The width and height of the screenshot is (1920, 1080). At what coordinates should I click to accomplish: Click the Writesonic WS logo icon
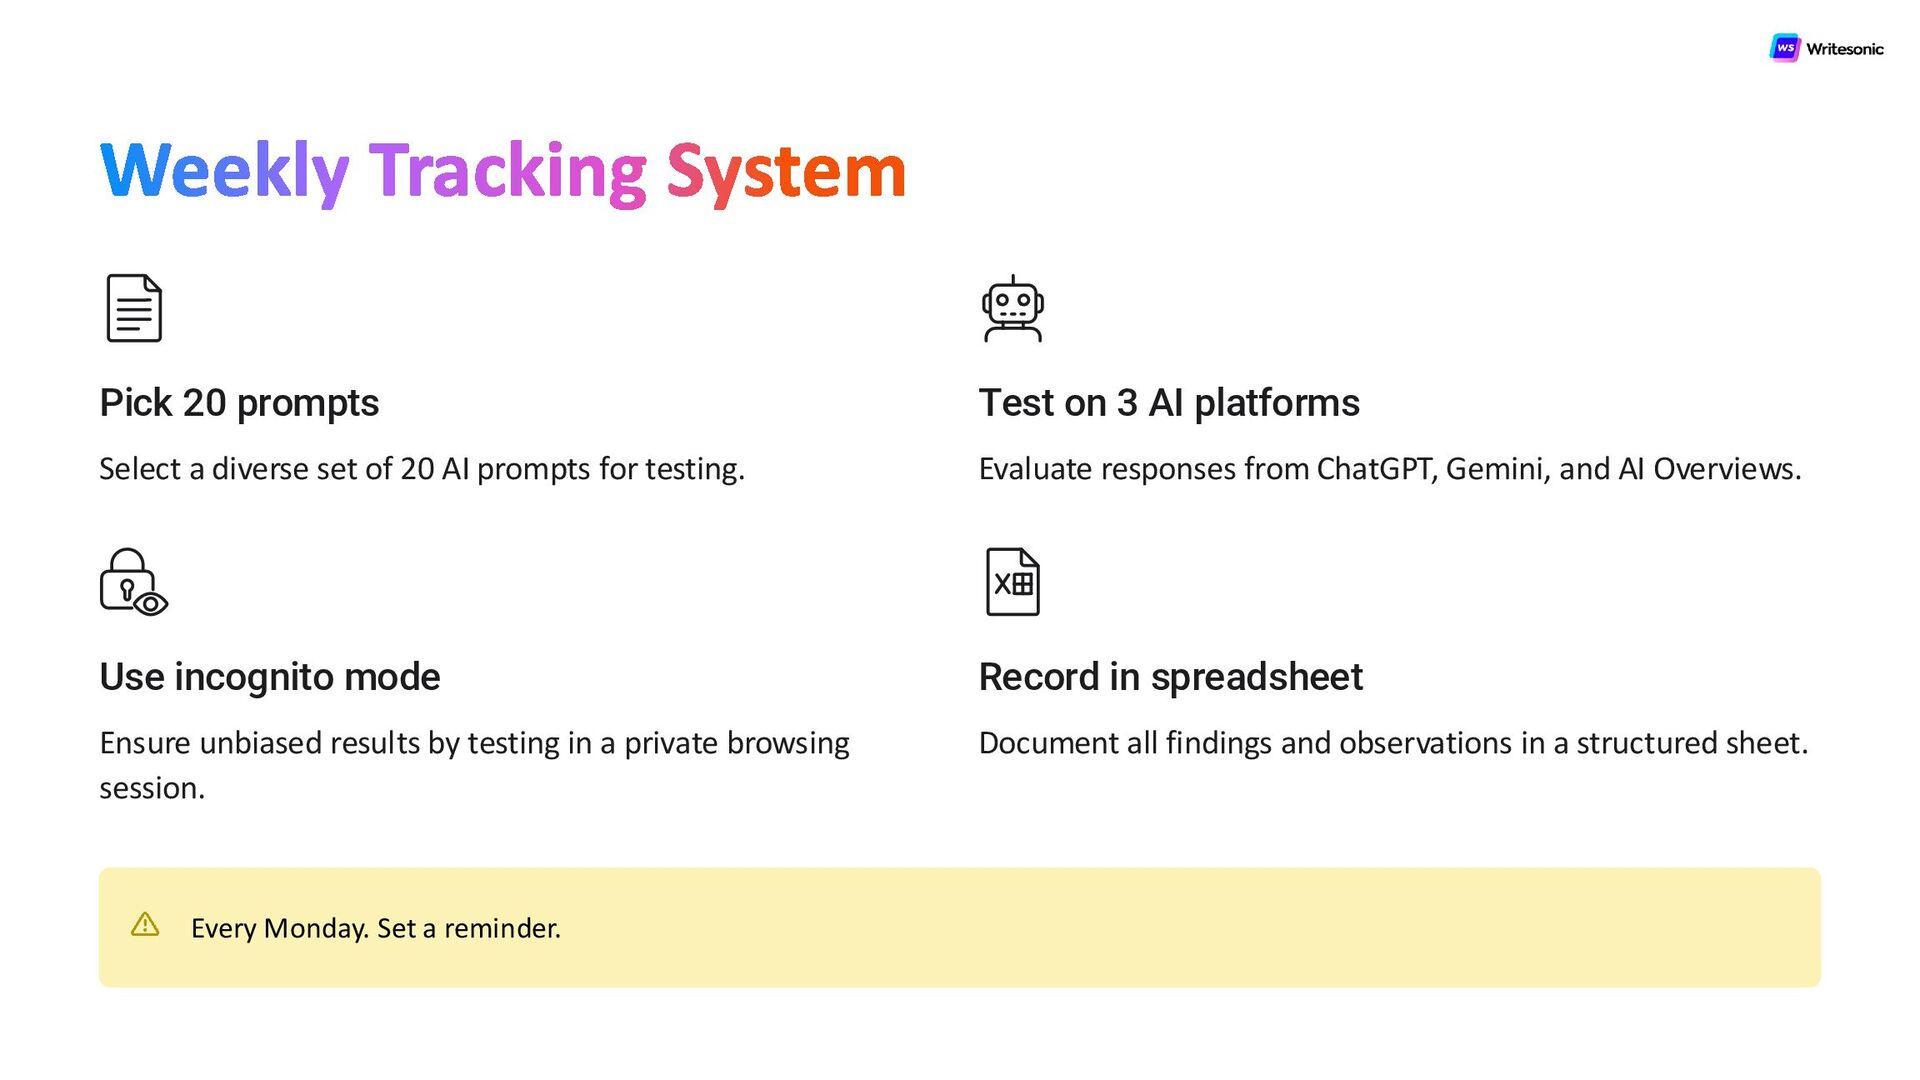pos(1784,48)
